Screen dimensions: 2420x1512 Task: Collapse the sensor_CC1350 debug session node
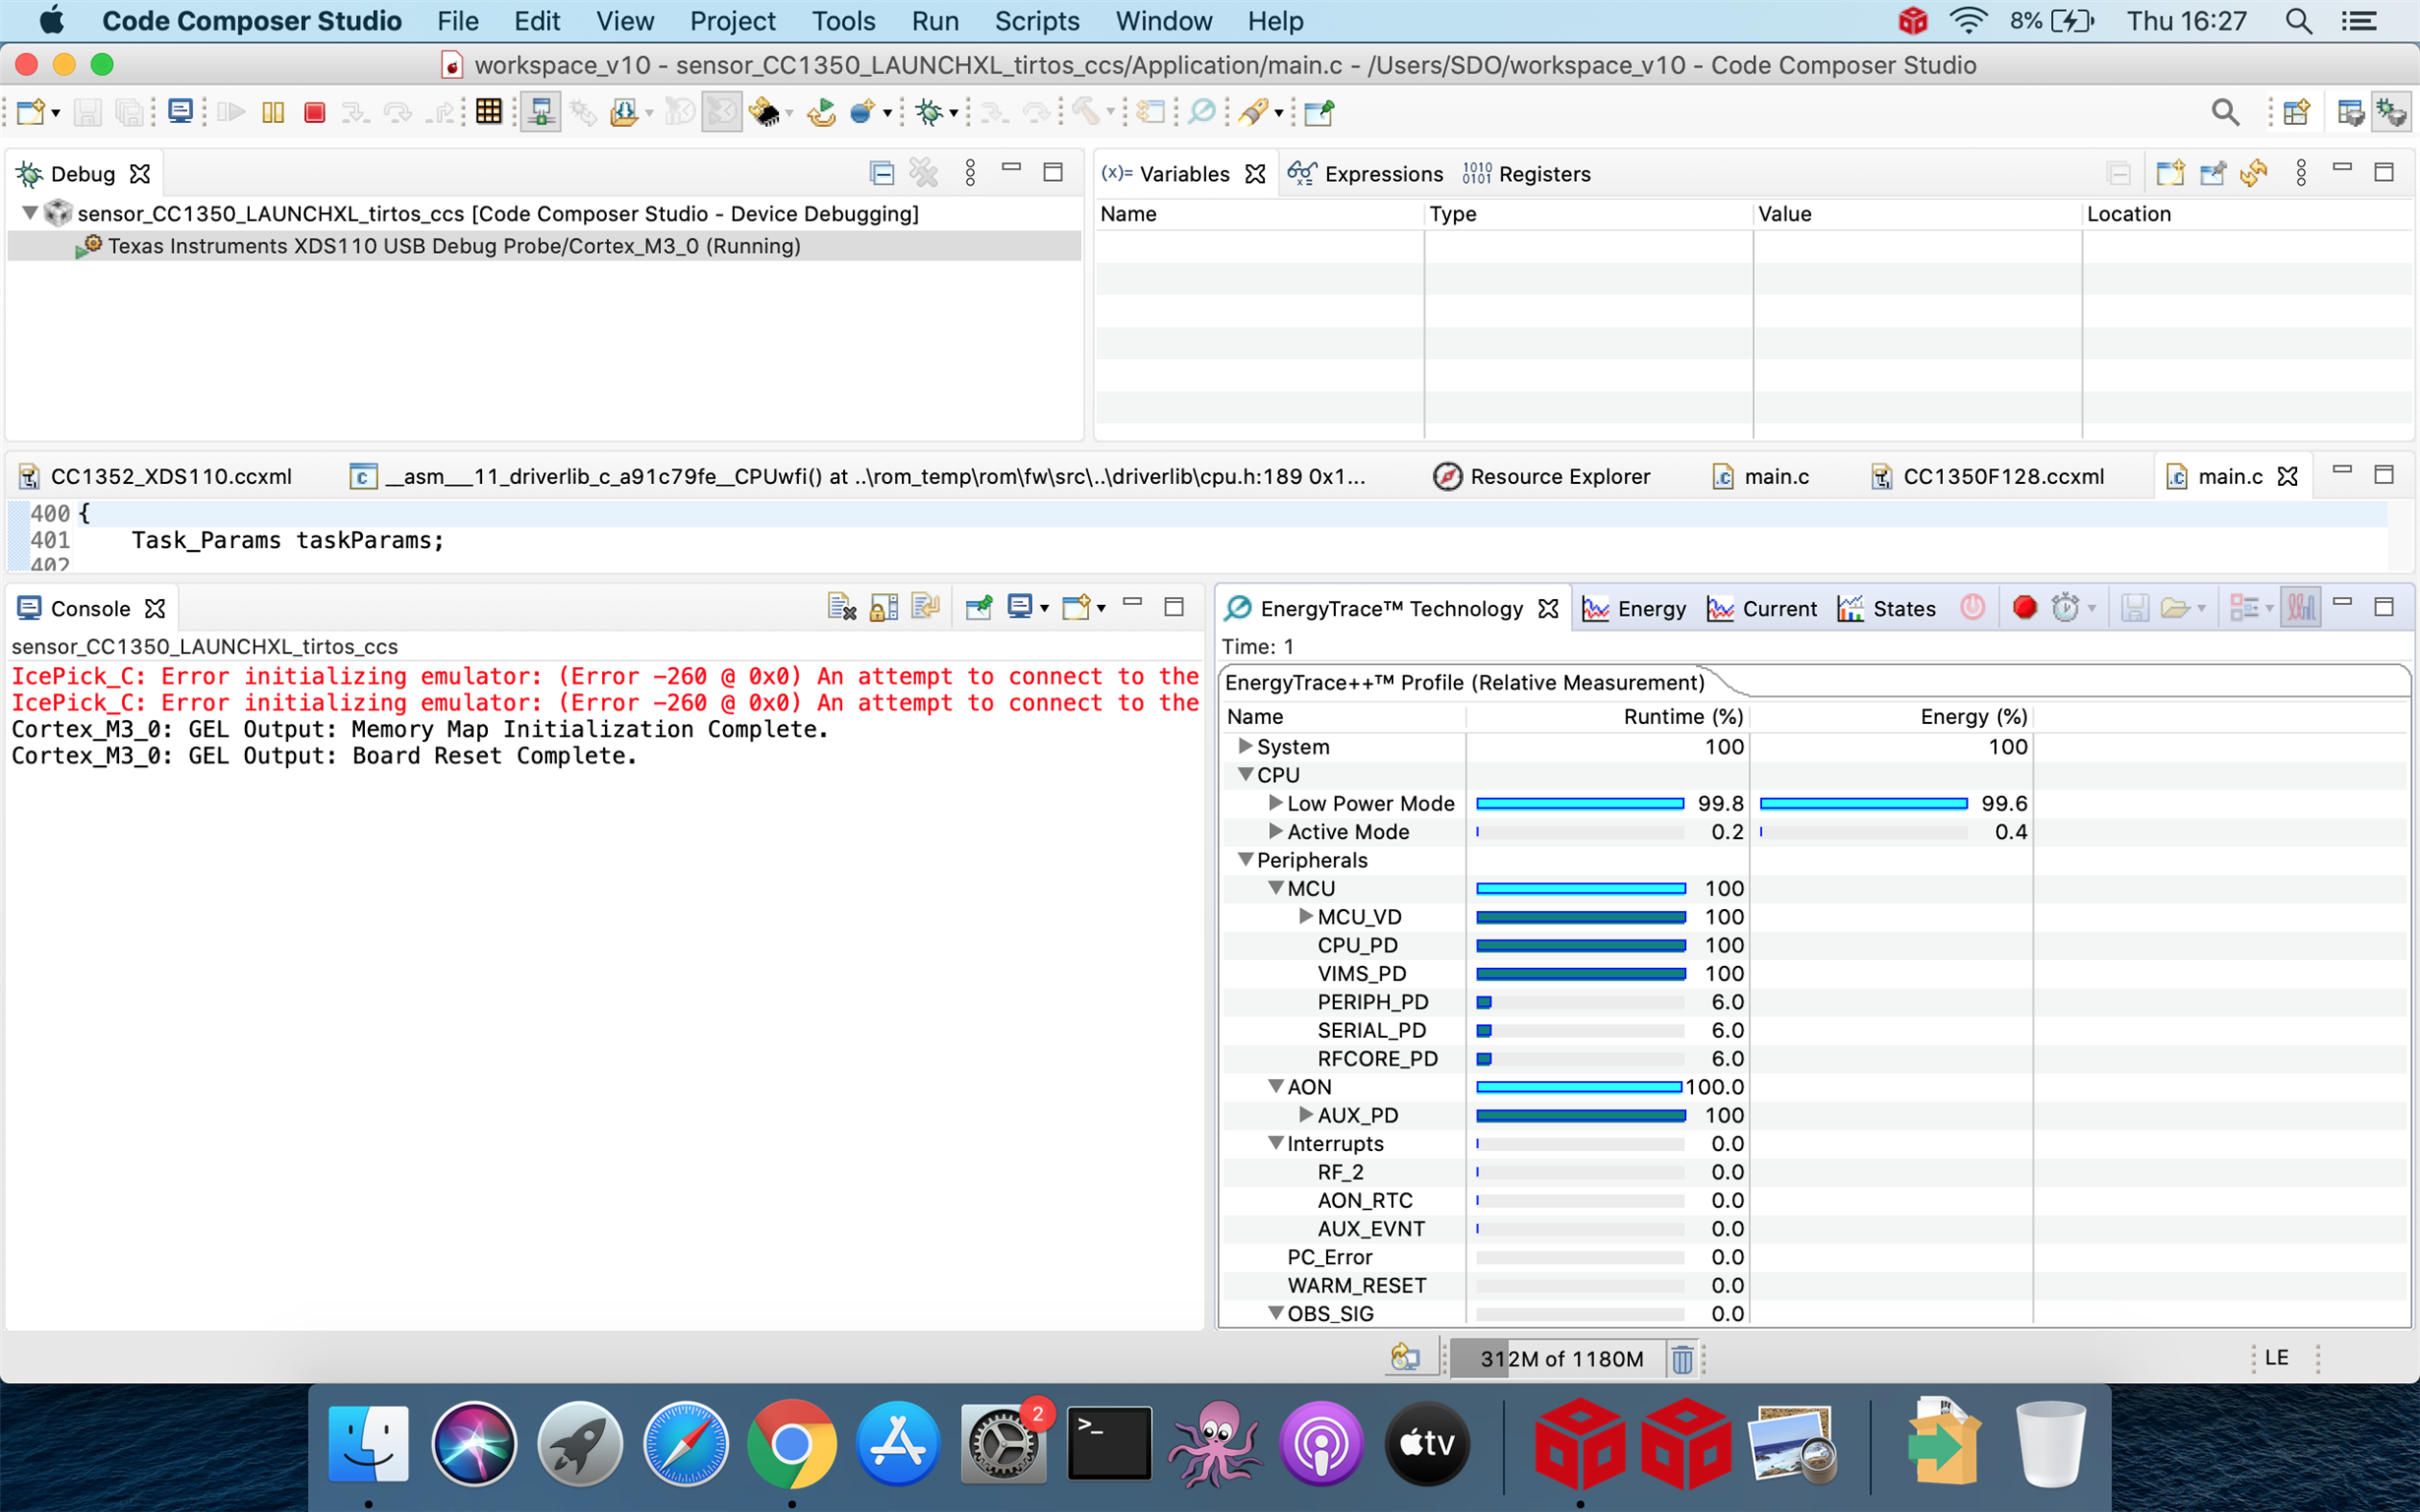[30, 213]
